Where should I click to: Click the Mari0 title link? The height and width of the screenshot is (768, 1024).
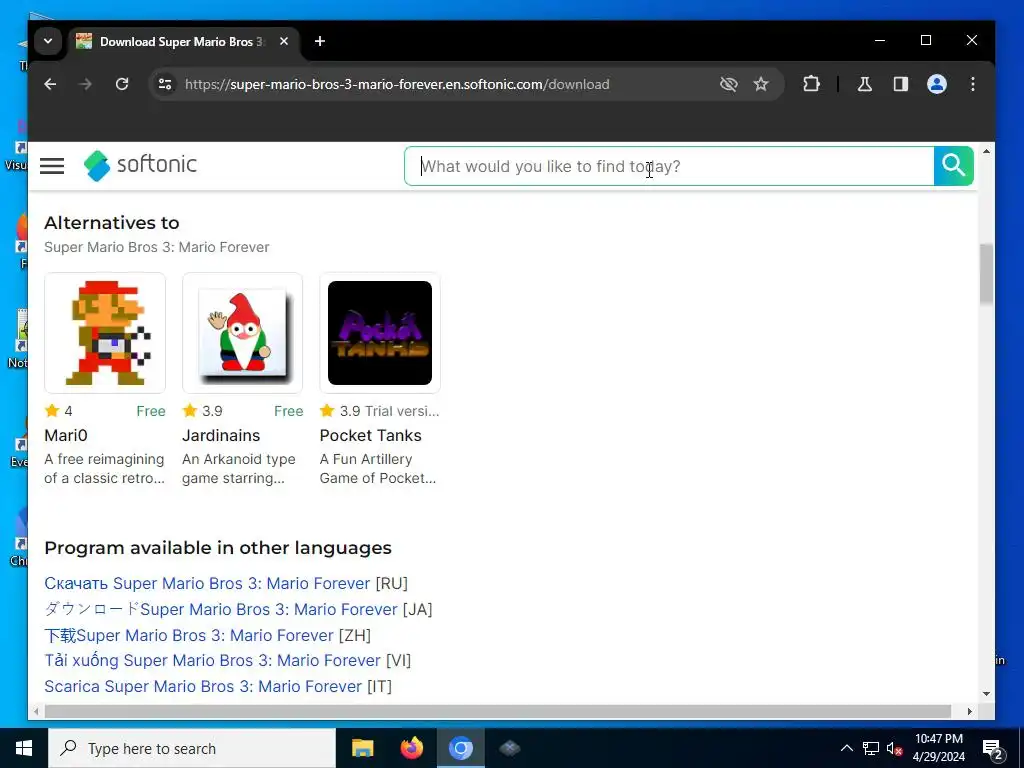pyautogui.click(x=66, y=436)
